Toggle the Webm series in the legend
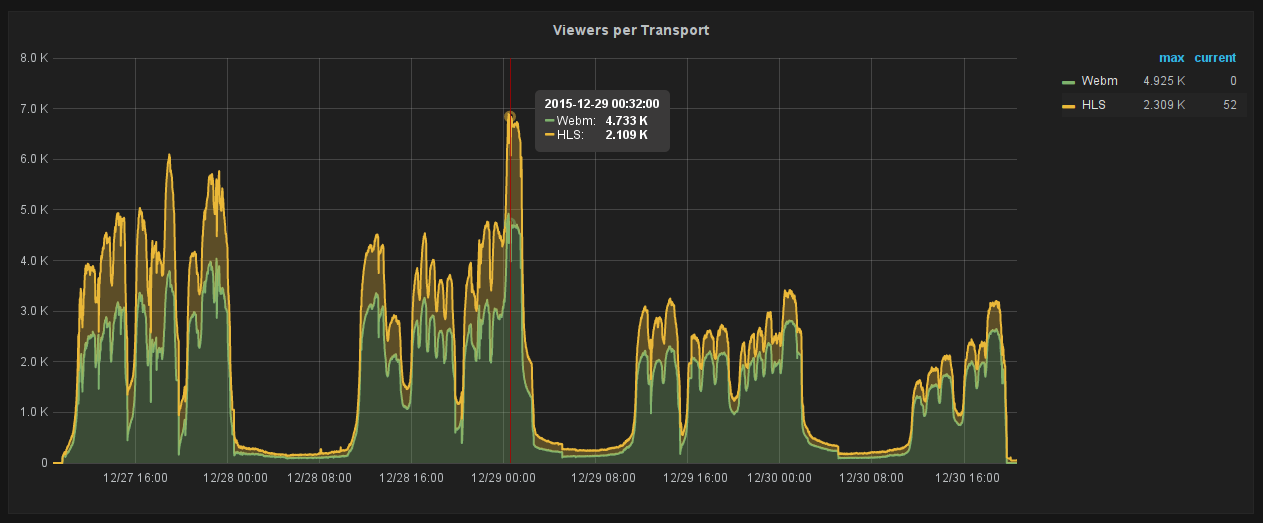This screenshot has width=1263, height=523. [1099, 81]
